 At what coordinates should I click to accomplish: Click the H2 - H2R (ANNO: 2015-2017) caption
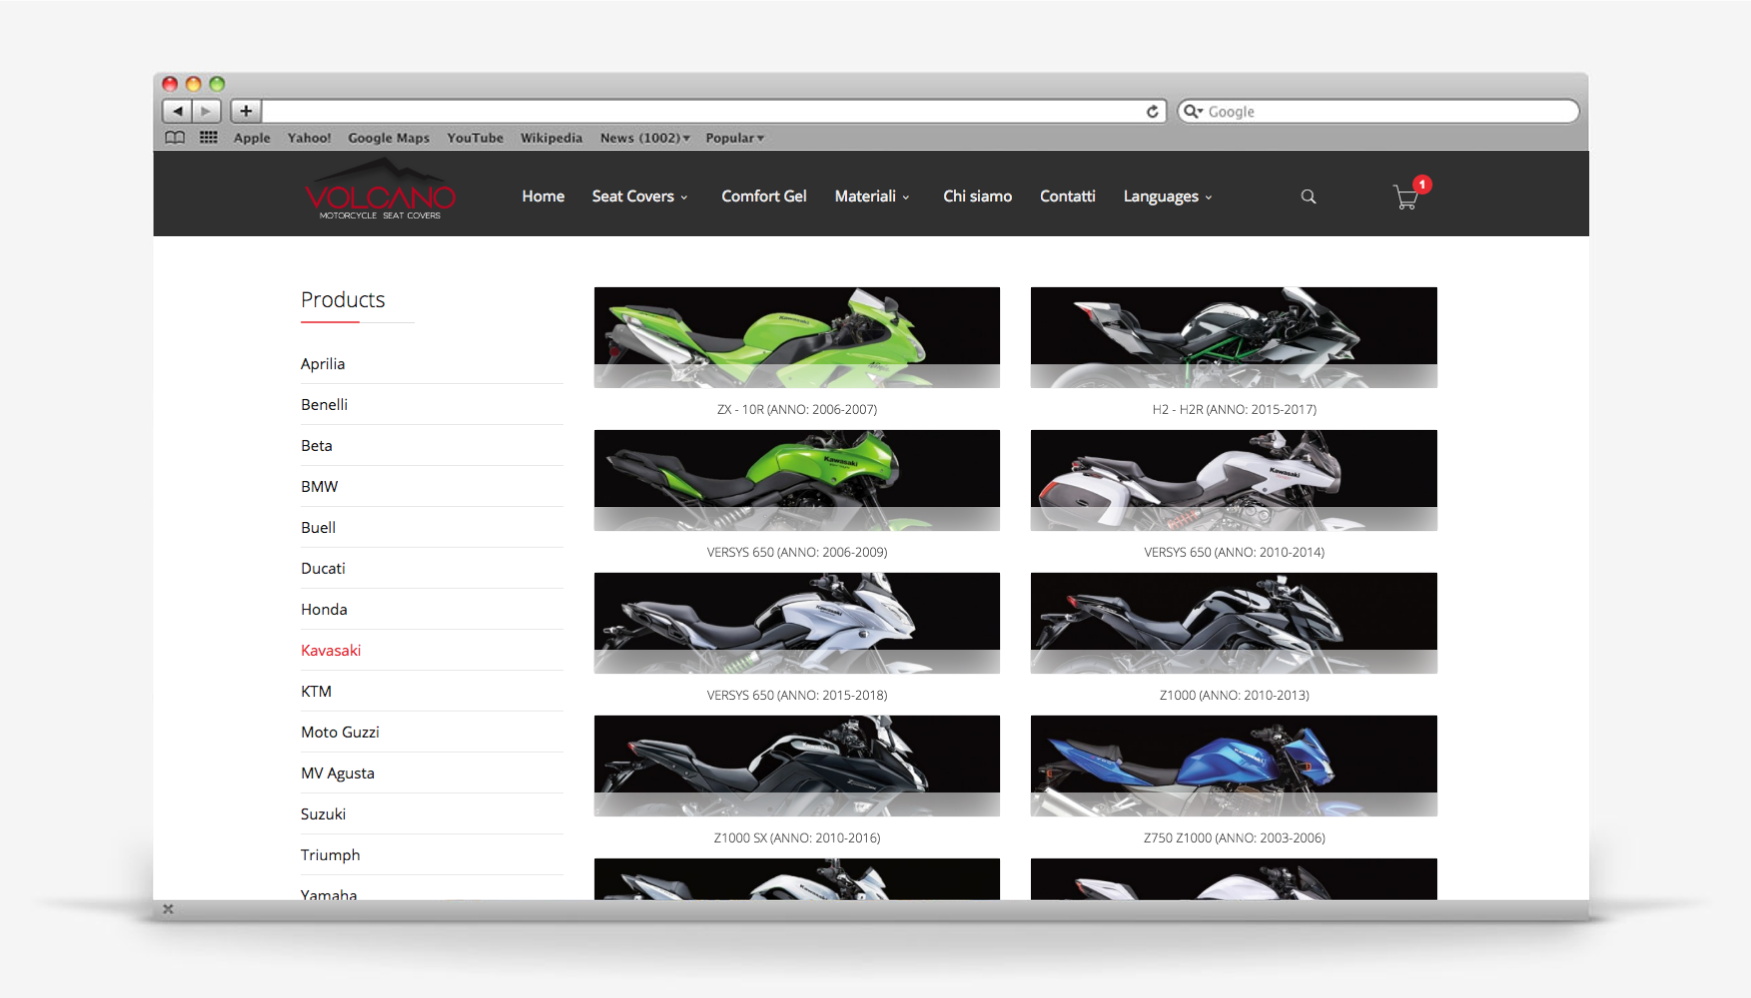click(x=1234, y=410)
